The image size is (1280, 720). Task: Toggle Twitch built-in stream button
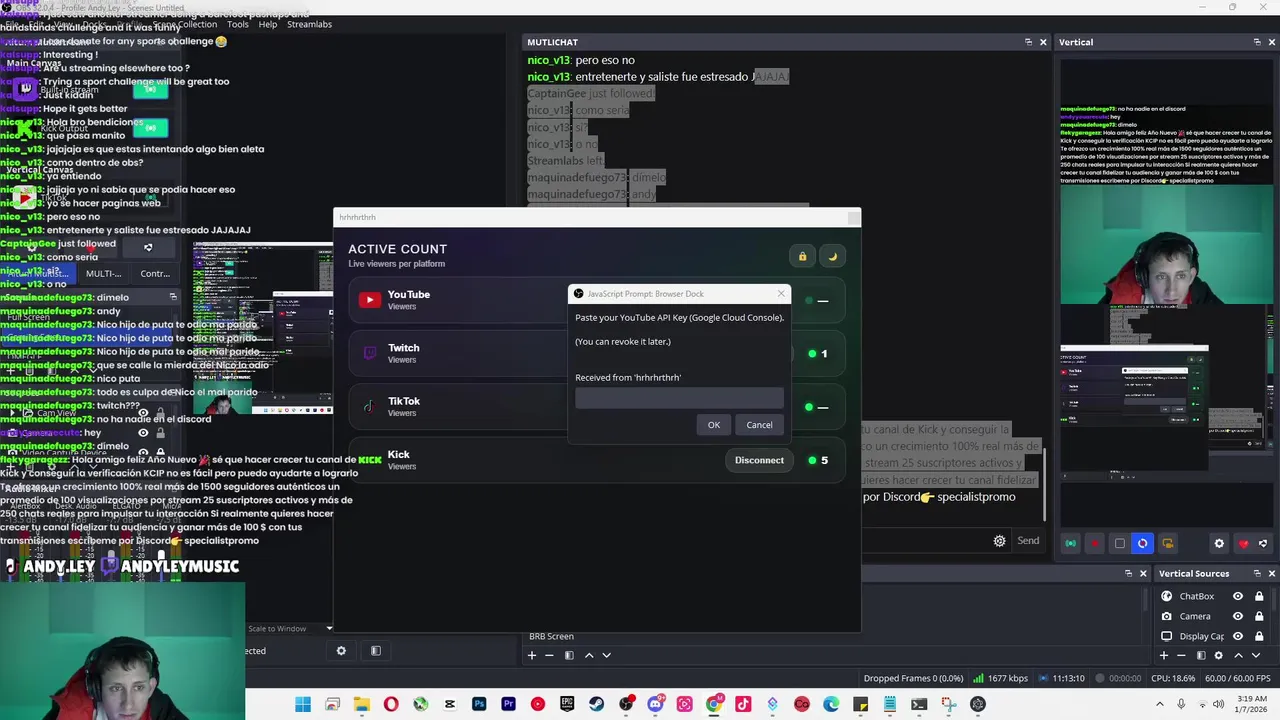[150, 90]
